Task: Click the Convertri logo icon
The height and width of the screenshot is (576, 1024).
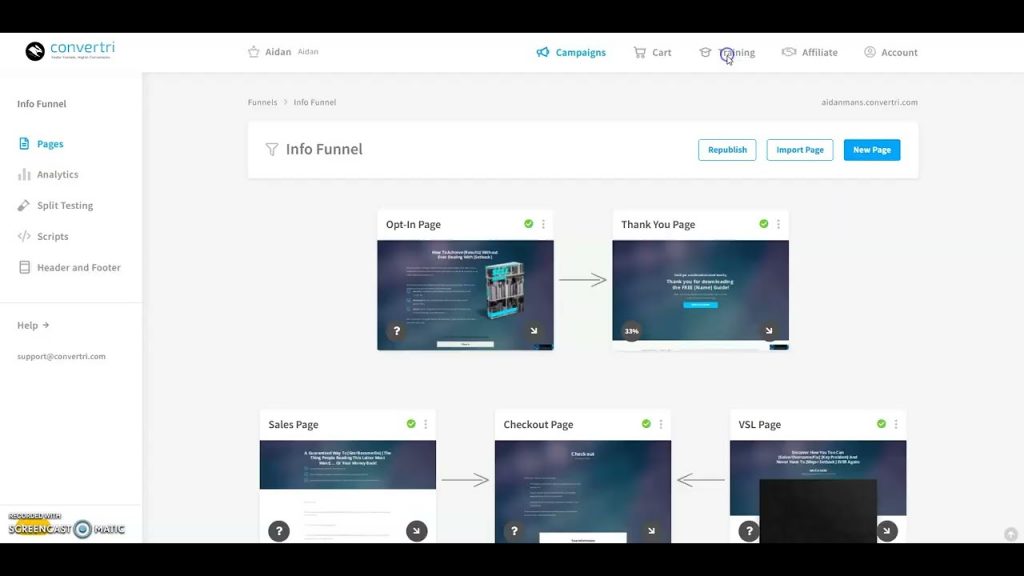Action: tap(35, 51)
